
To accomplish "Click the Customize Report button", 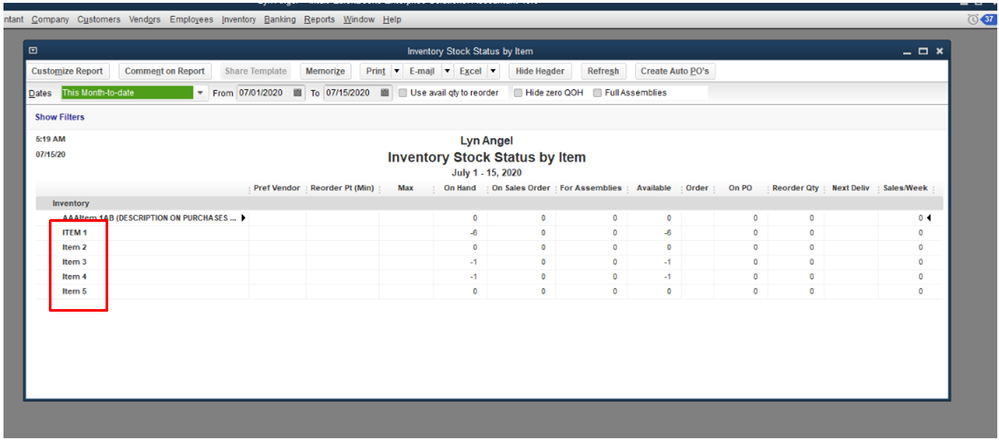I will [67, 71].
